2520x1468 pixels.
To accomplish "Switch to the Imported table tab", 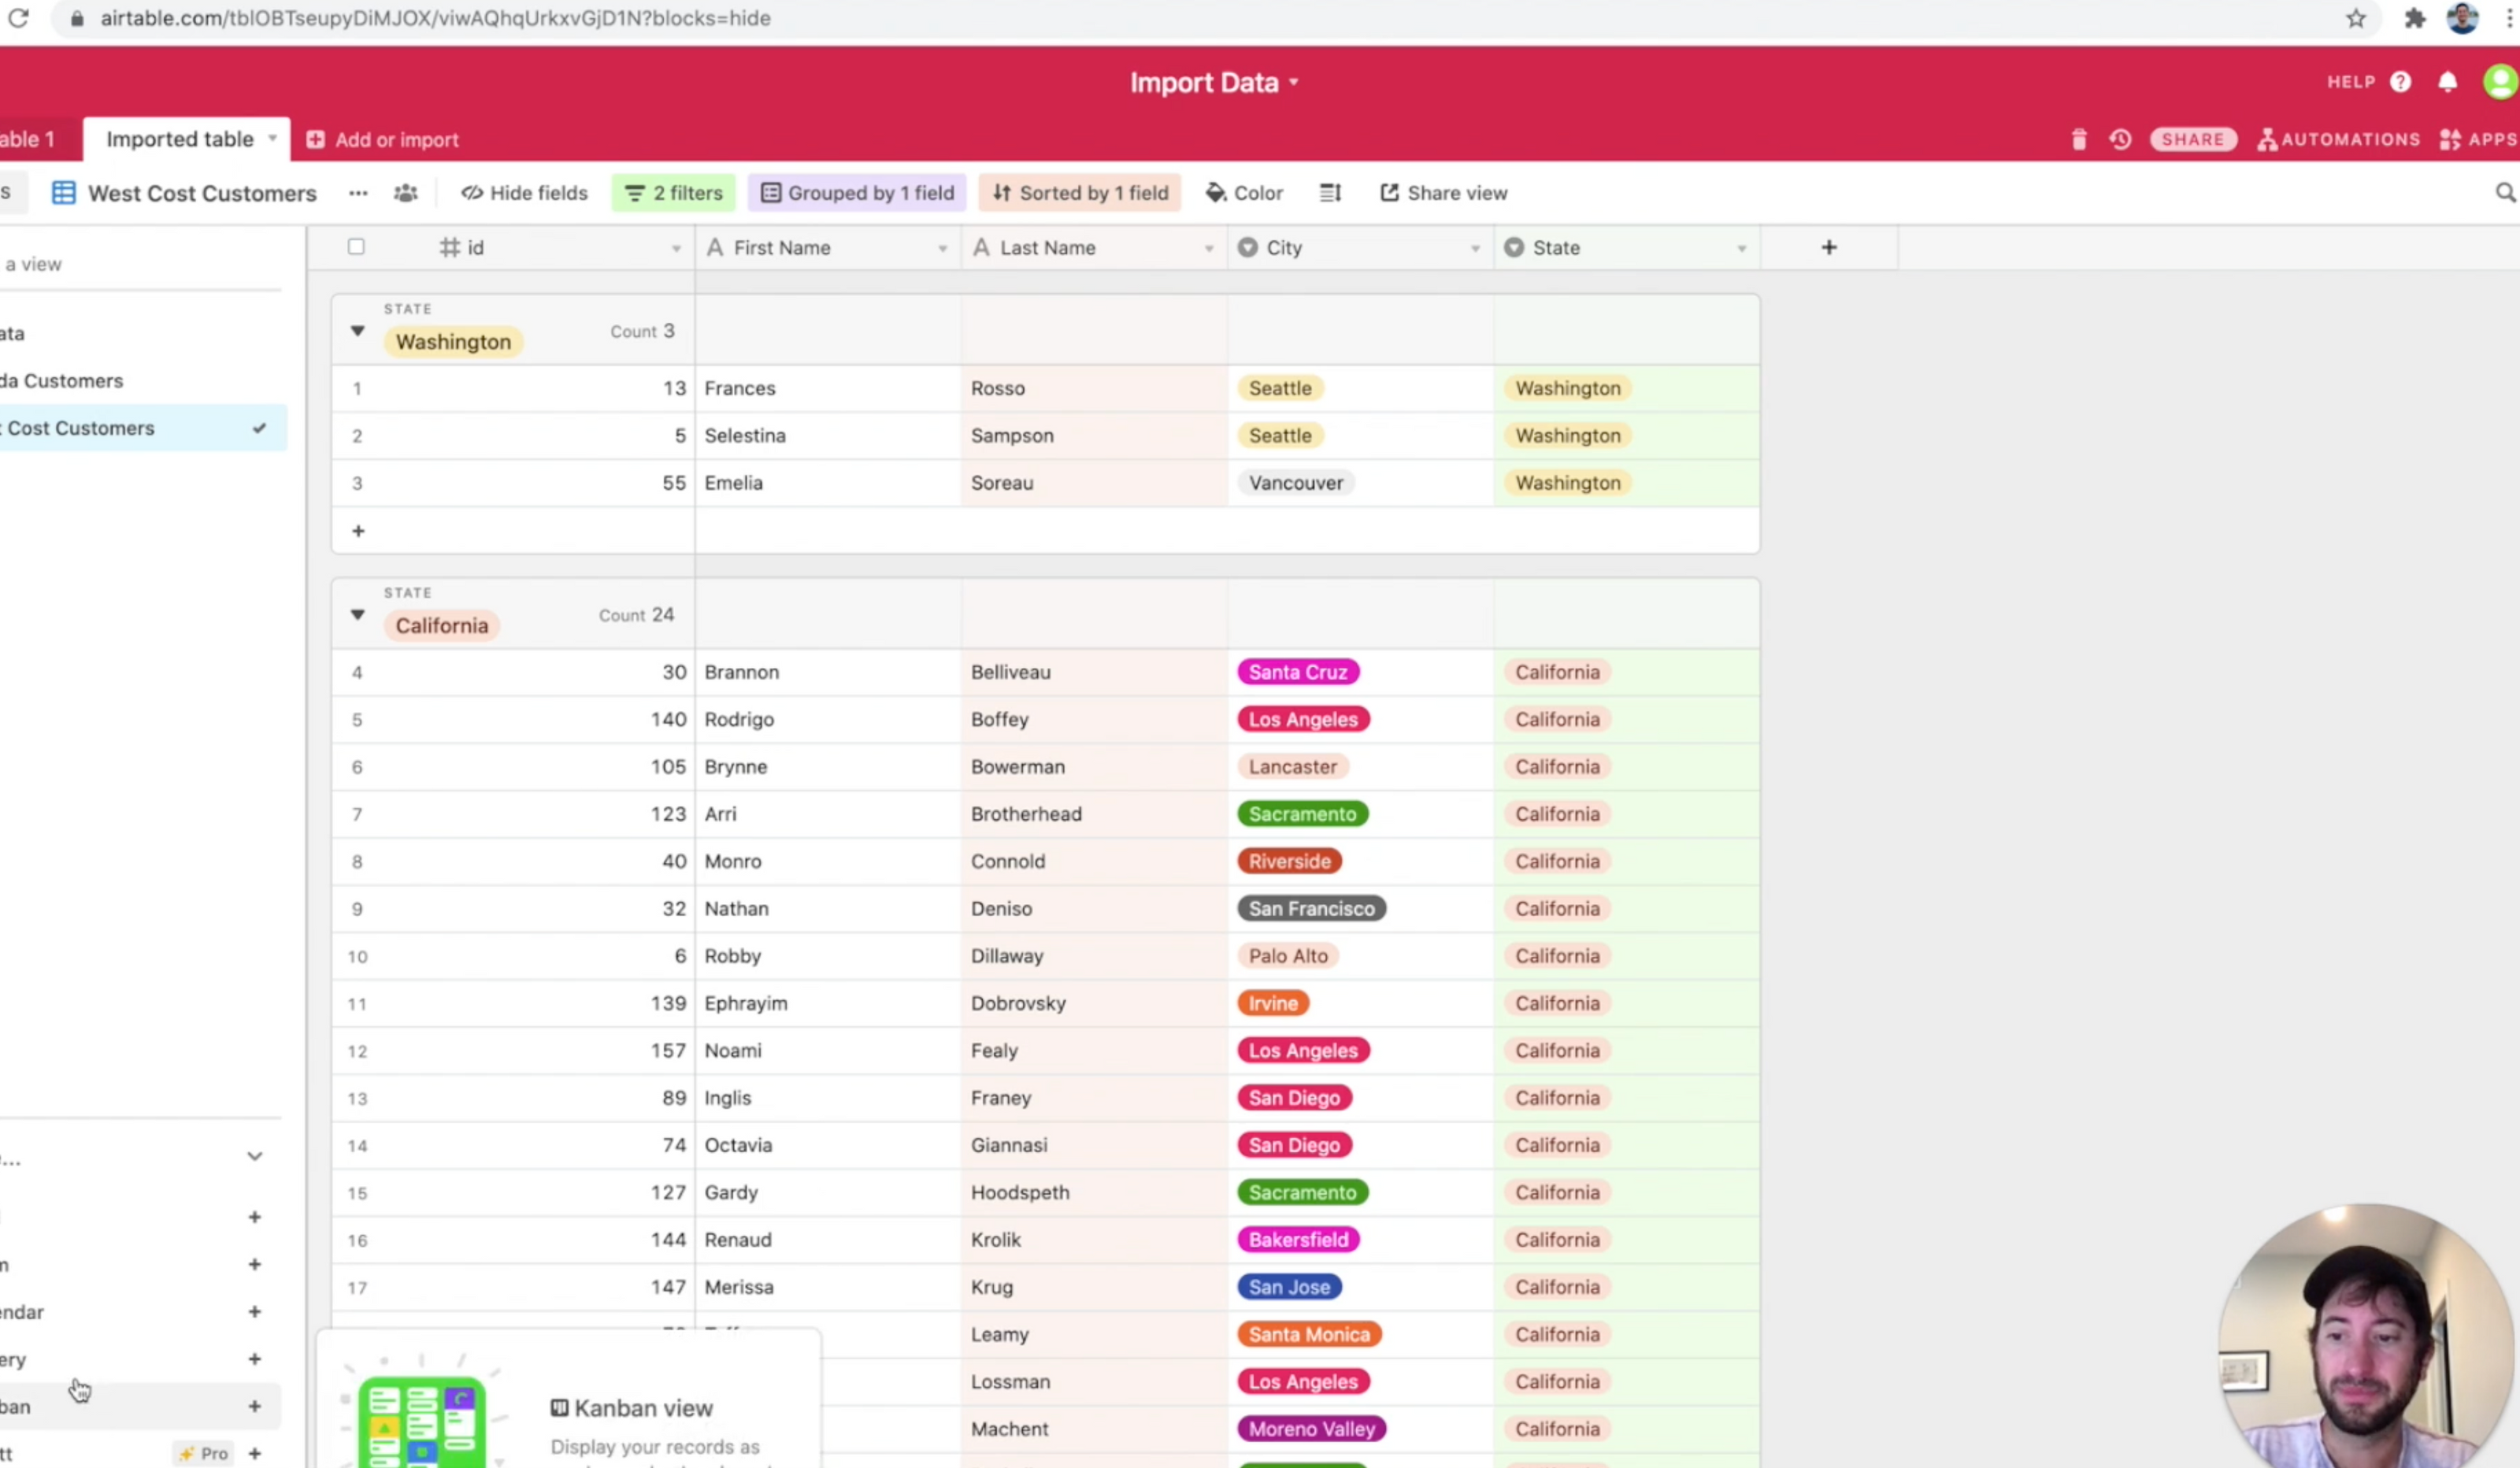I will point(180,139).
